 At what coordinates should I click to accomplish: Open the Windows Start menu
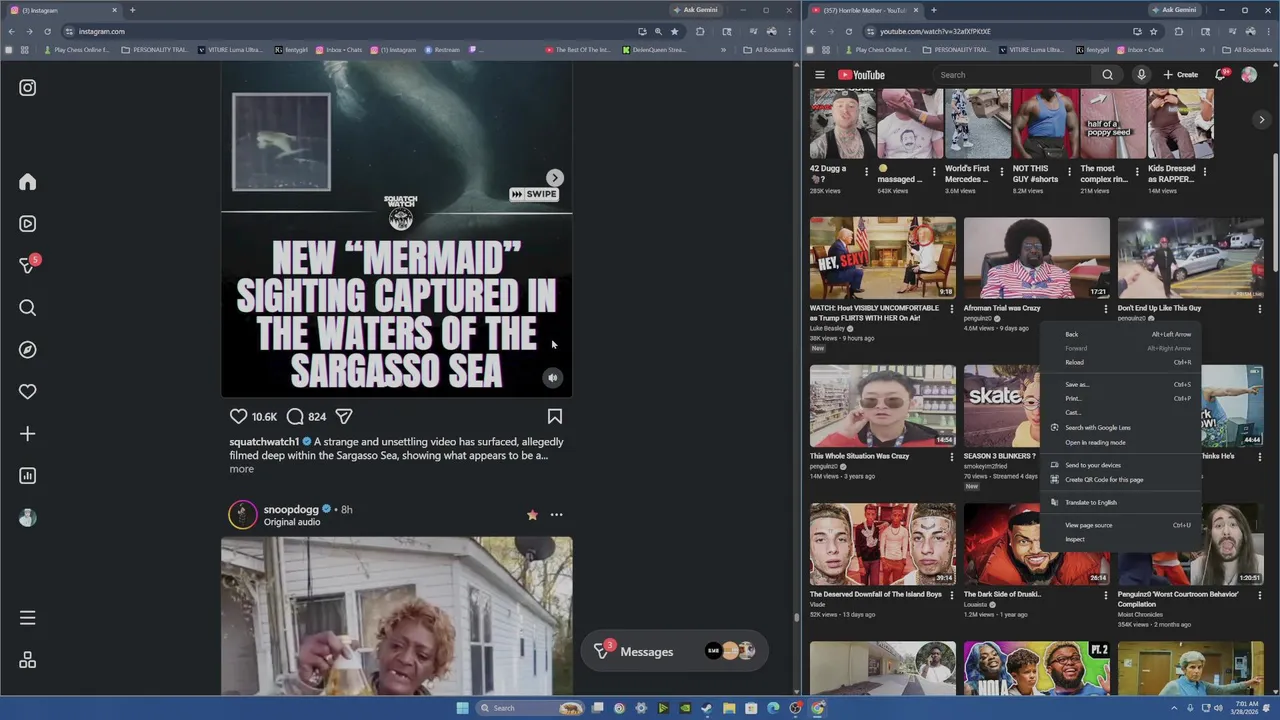coord(462,708)
